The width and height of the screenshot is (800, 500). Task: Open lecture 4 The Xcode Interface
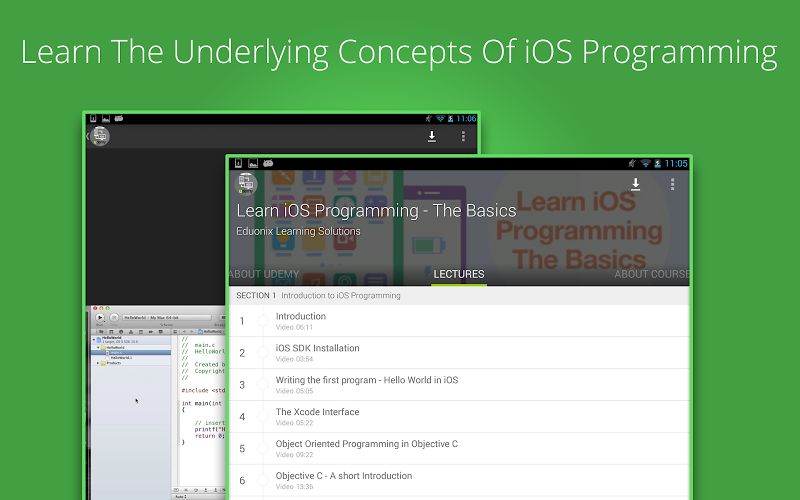tap(459, 416)
